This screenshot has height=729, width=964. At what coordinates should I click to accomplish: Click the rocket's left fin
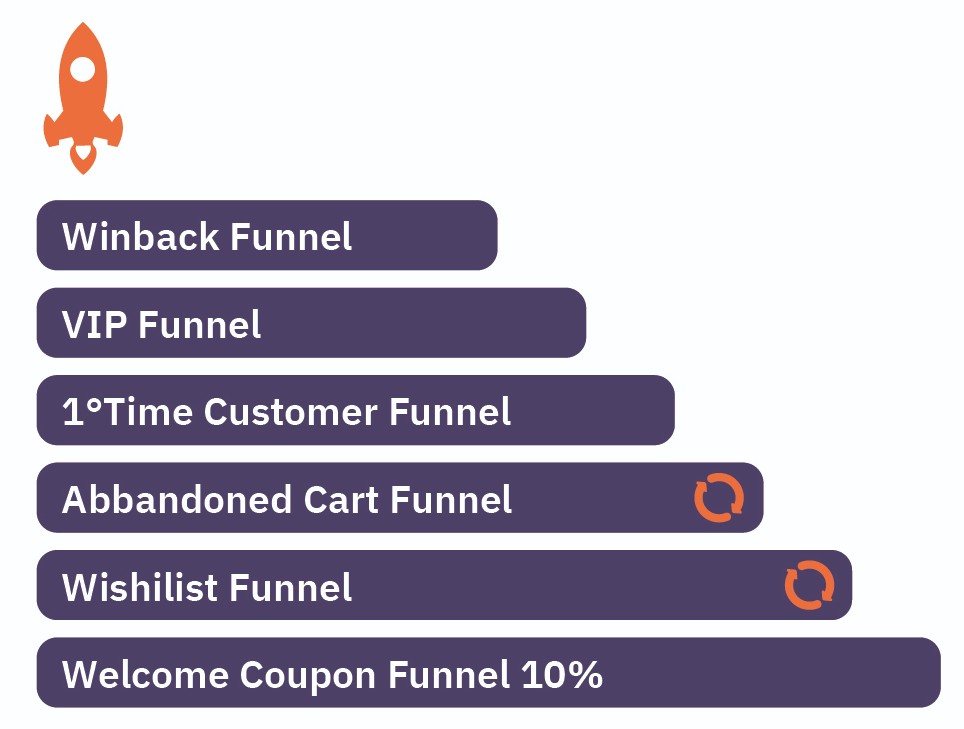pos(52,129)
